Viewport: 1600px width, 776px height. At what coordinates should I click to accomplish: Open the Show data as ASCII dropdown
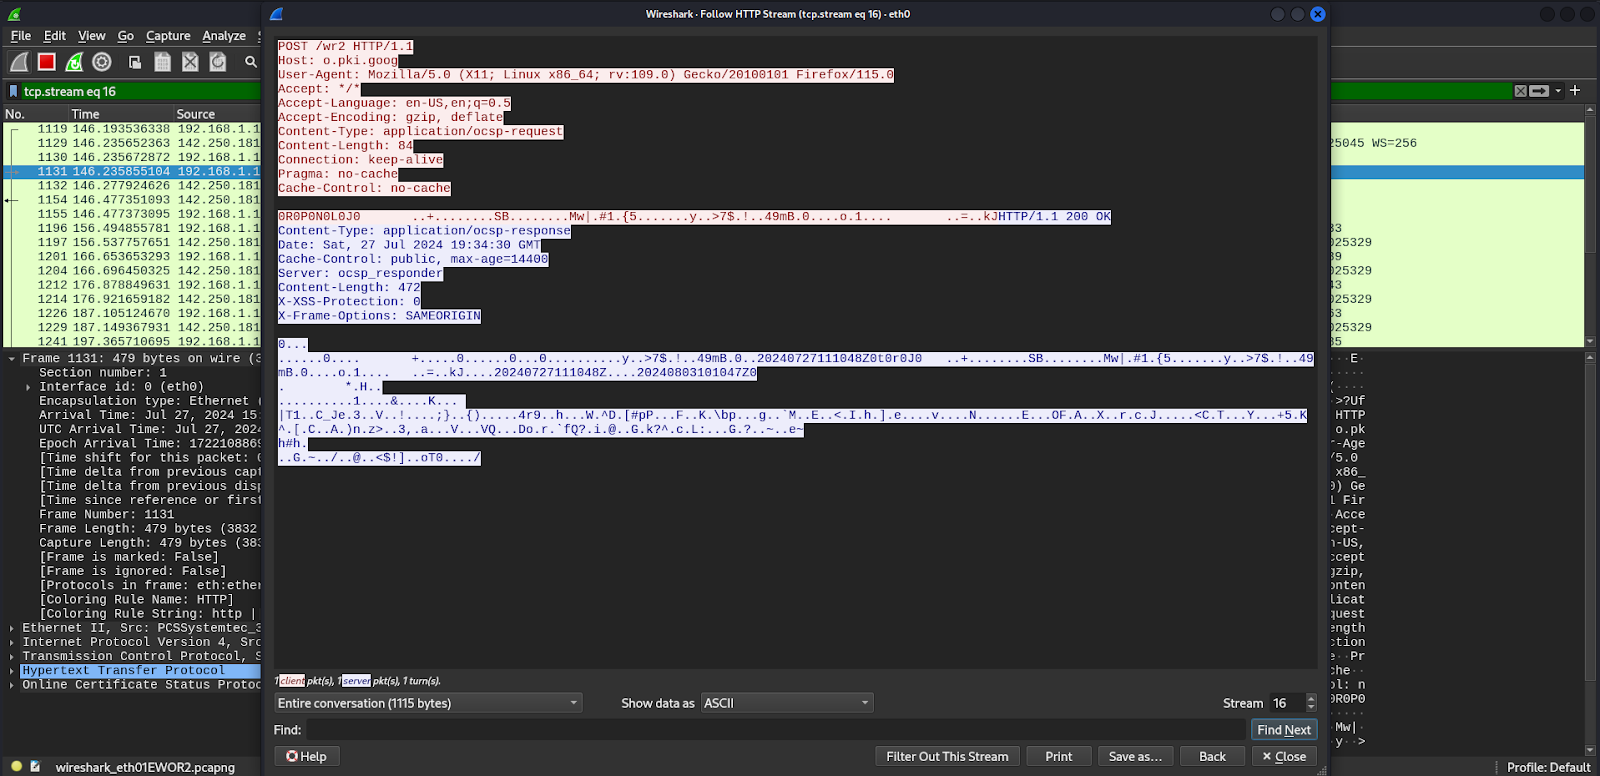point(787,703)
